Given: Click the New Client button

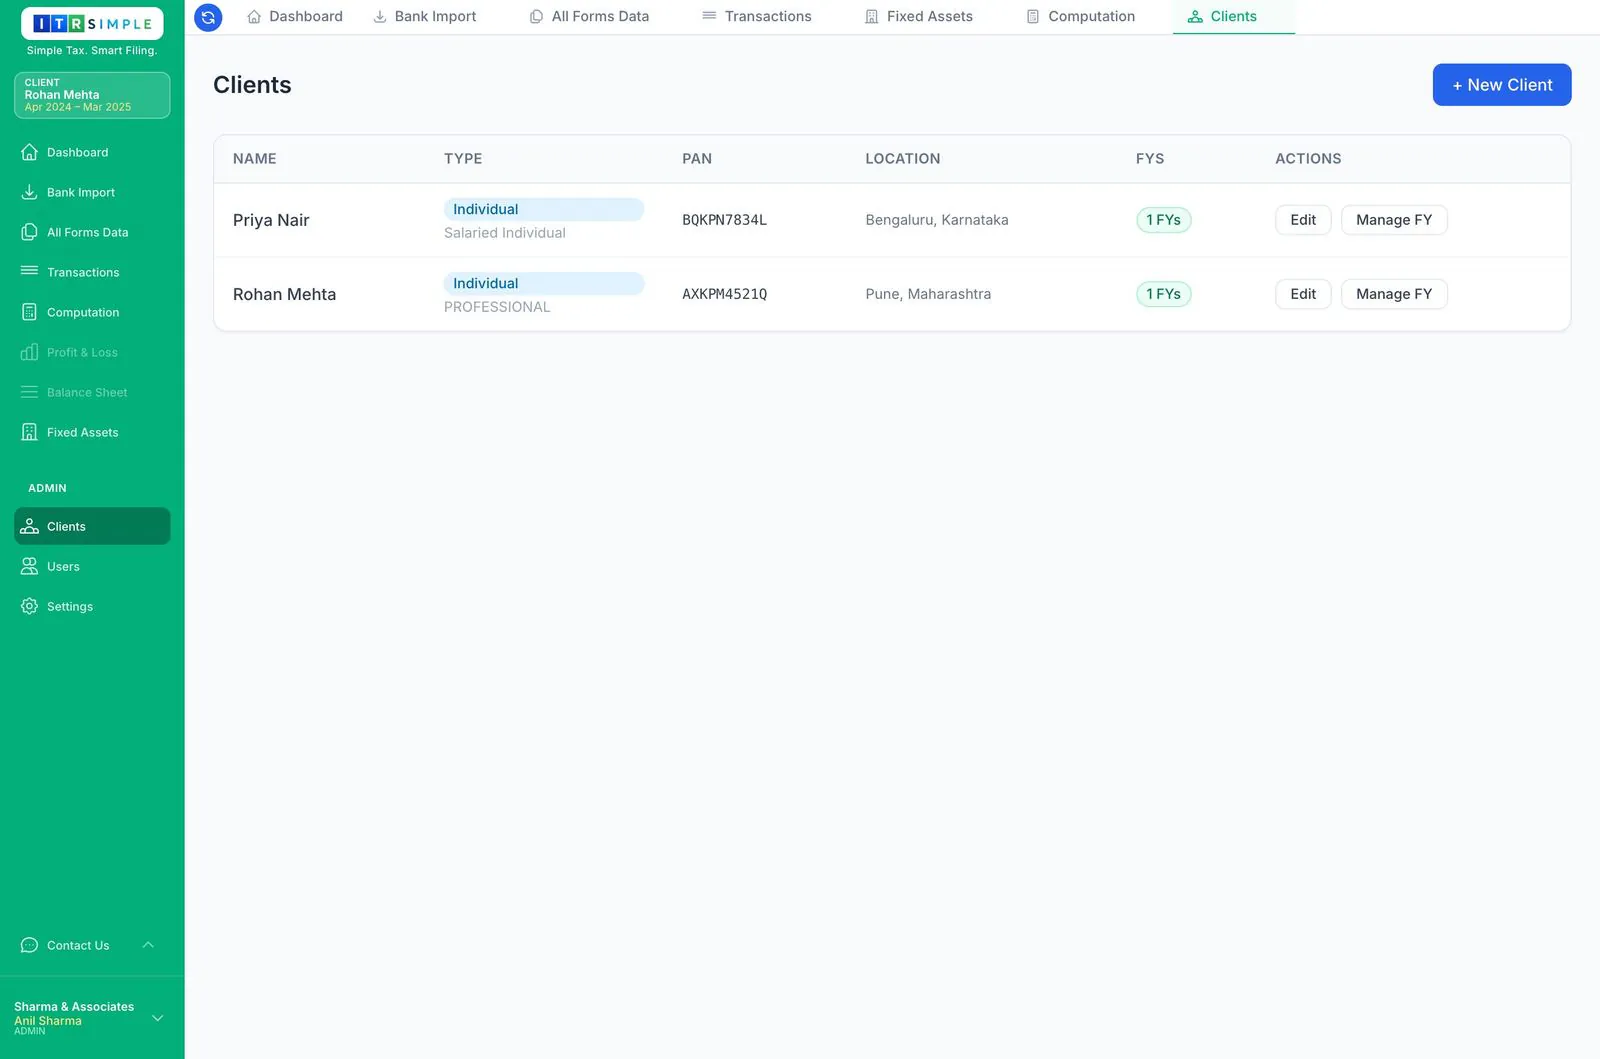Looking at the screenshot, I should pyautogui.click(x=1502, y=85).
